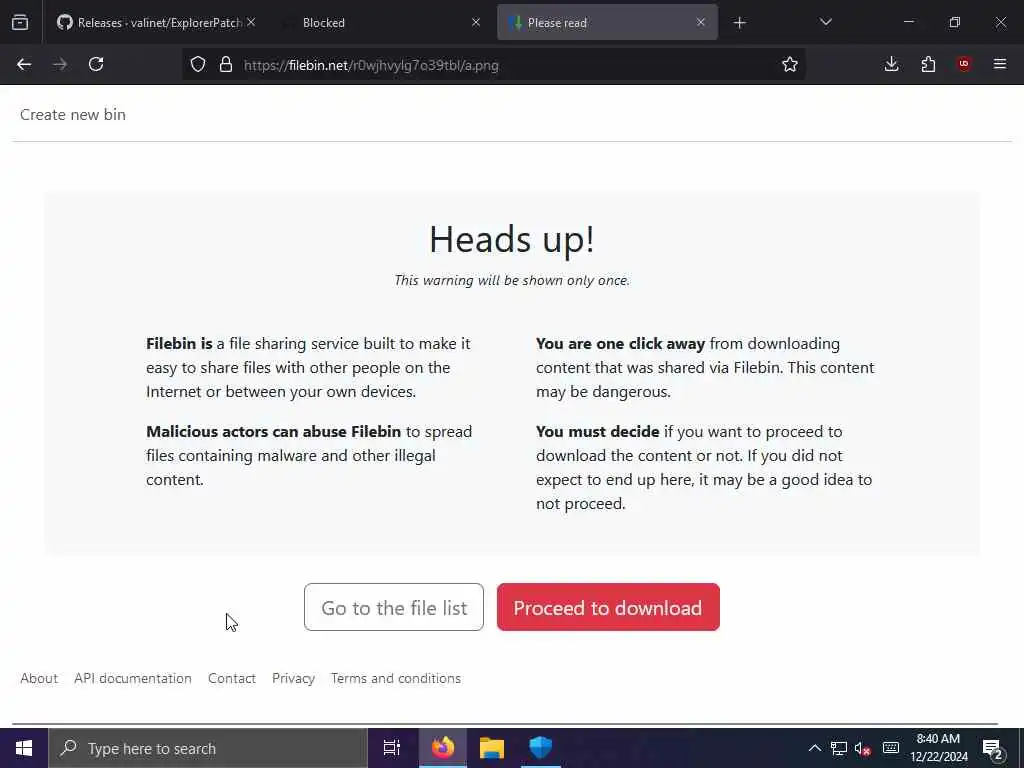Image resolution: width=1024 pixels, height=768 pixels.
Task: Open Terms and conditions link
Action: tap(396, 679)
